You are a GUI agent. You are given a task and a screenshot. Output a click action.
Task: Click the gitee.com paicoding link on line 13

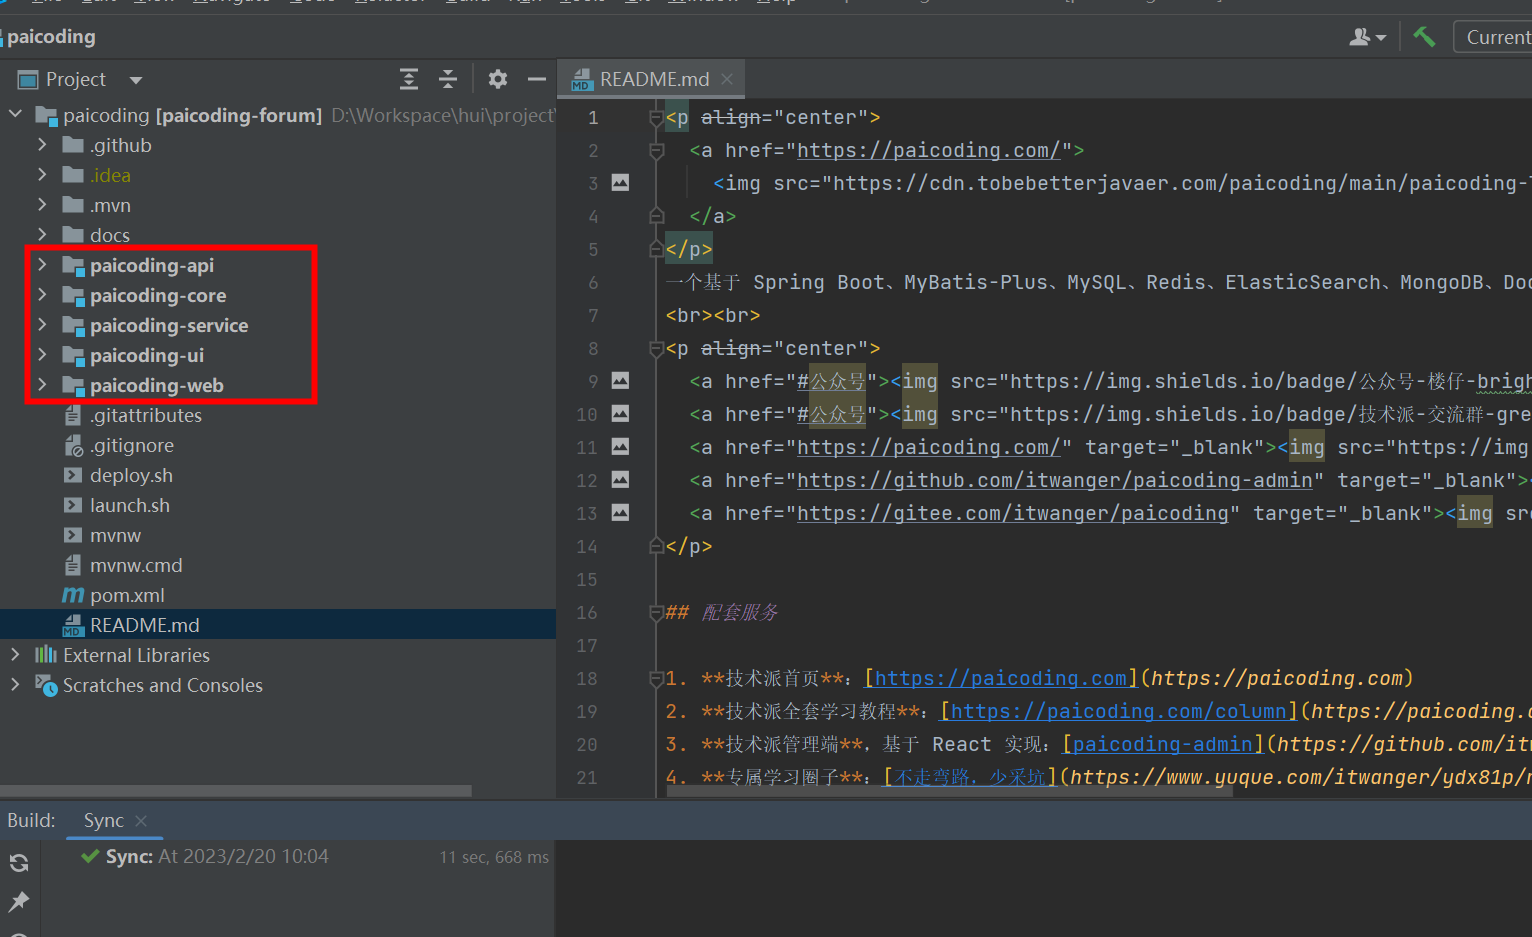pos(1013,513)
